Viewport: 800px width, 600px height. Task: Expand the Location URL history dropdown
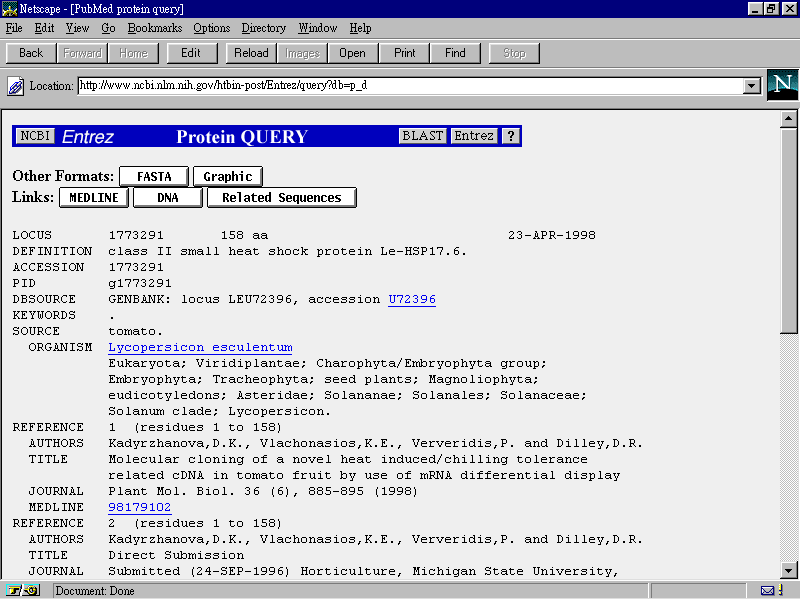pos(752,86)
